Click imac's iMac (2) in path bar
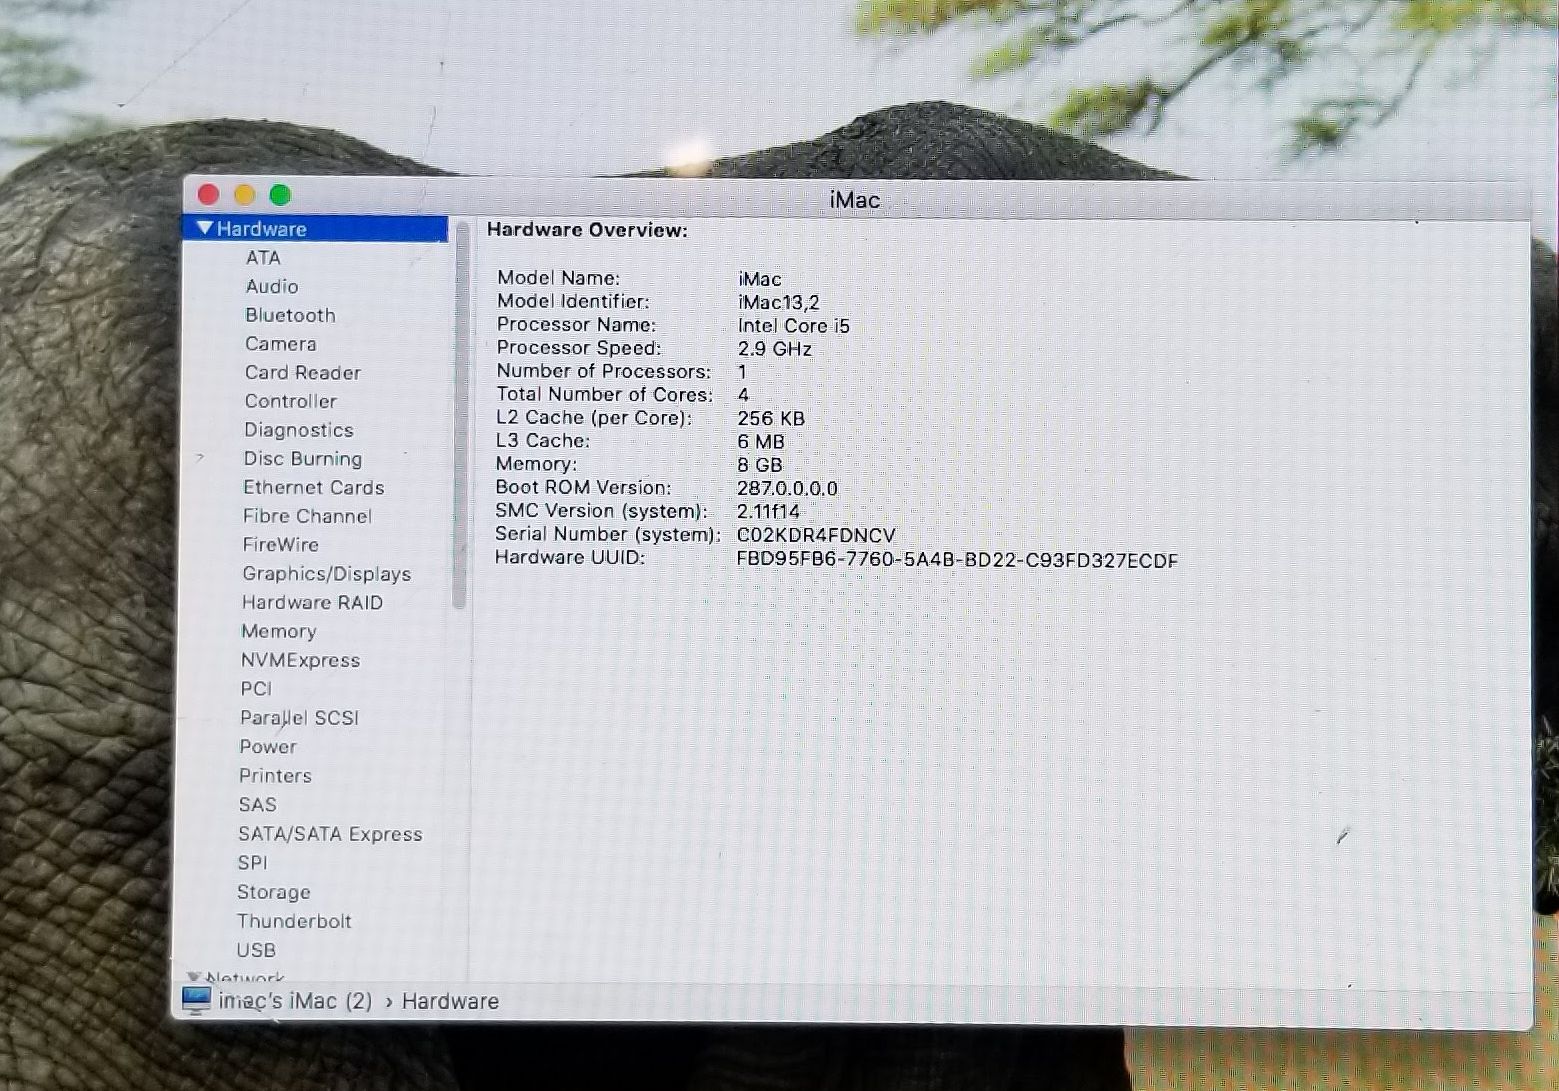This screenshot has height=1091, width=1559. tap(295, 1001)
